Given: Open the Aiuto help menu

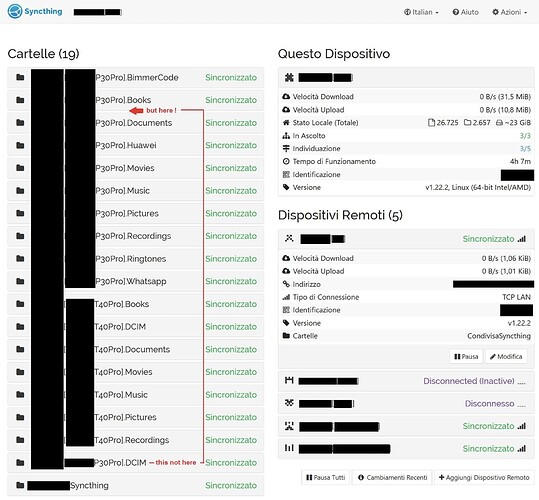Looking at the screenshot, I should click(465, 12).
